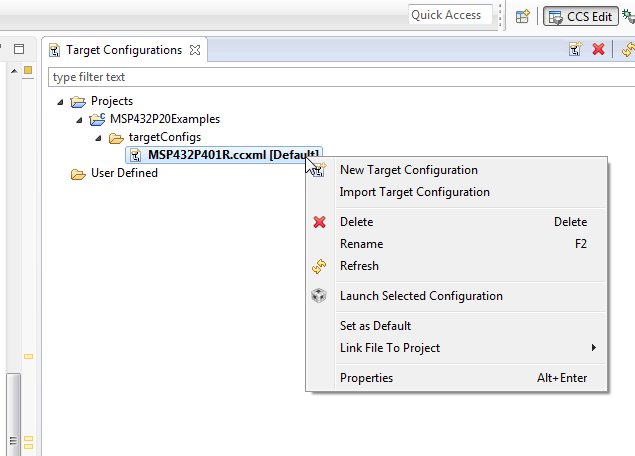
Task: Open the Open Perspective dialog icon
Action: tap(522, 15)
